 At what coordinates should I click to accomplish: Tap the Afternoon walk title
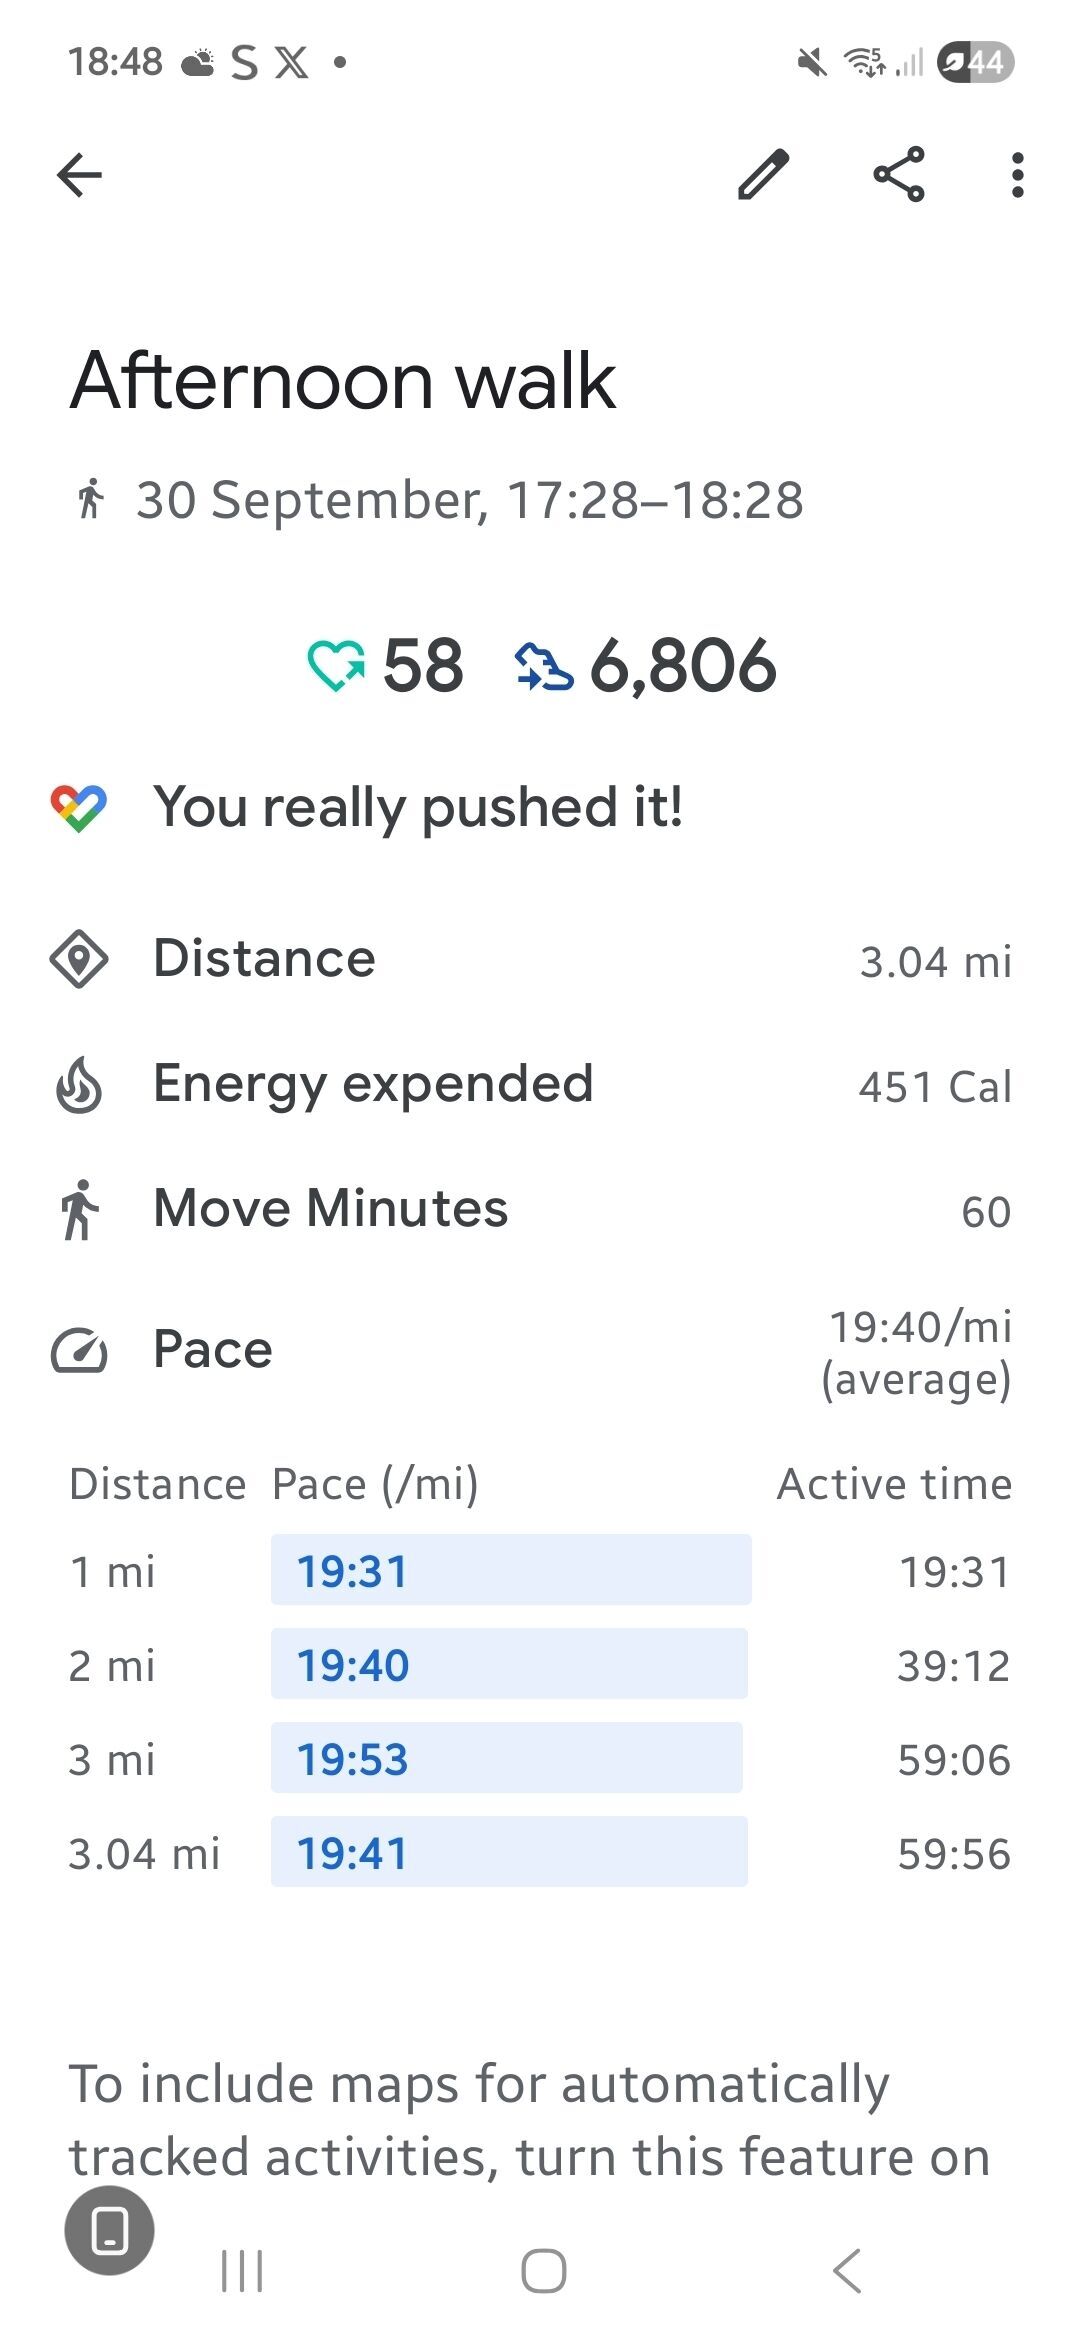[x=343, y=381]
